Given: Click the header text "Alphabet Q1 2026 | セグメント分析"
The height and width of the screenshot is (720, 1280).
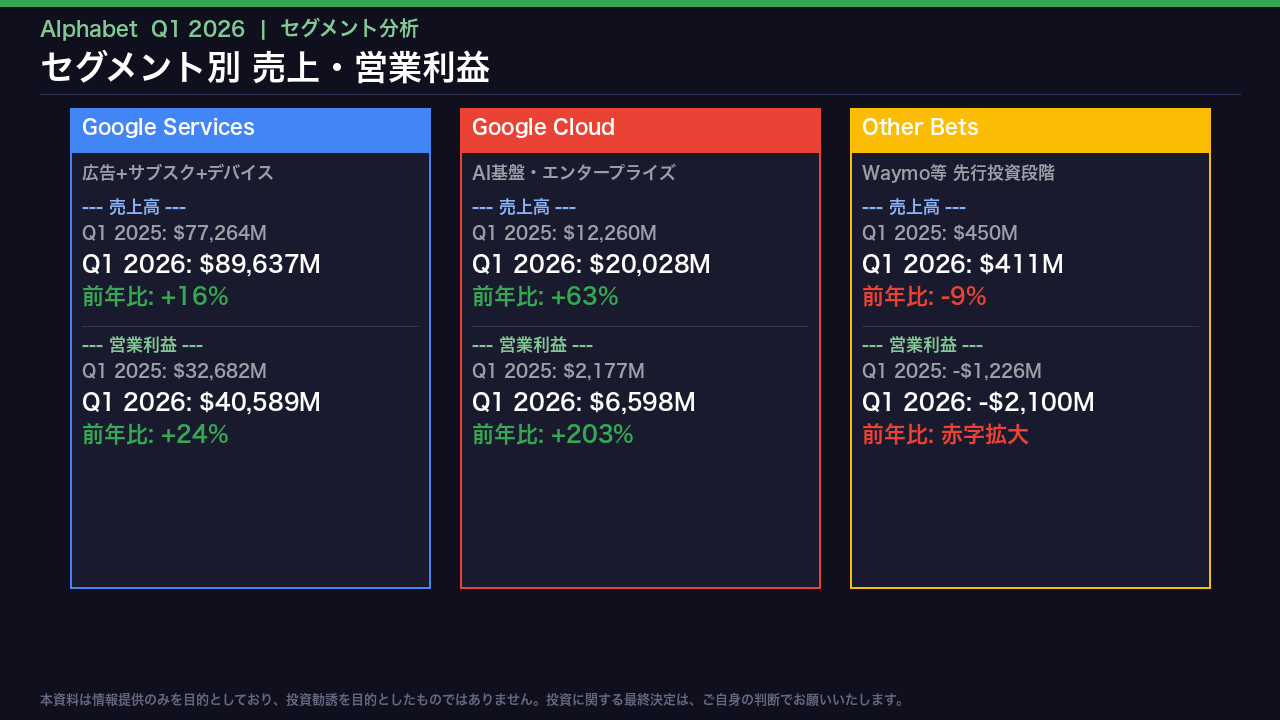Looking at the screenshot, I should tap(229, 29).
